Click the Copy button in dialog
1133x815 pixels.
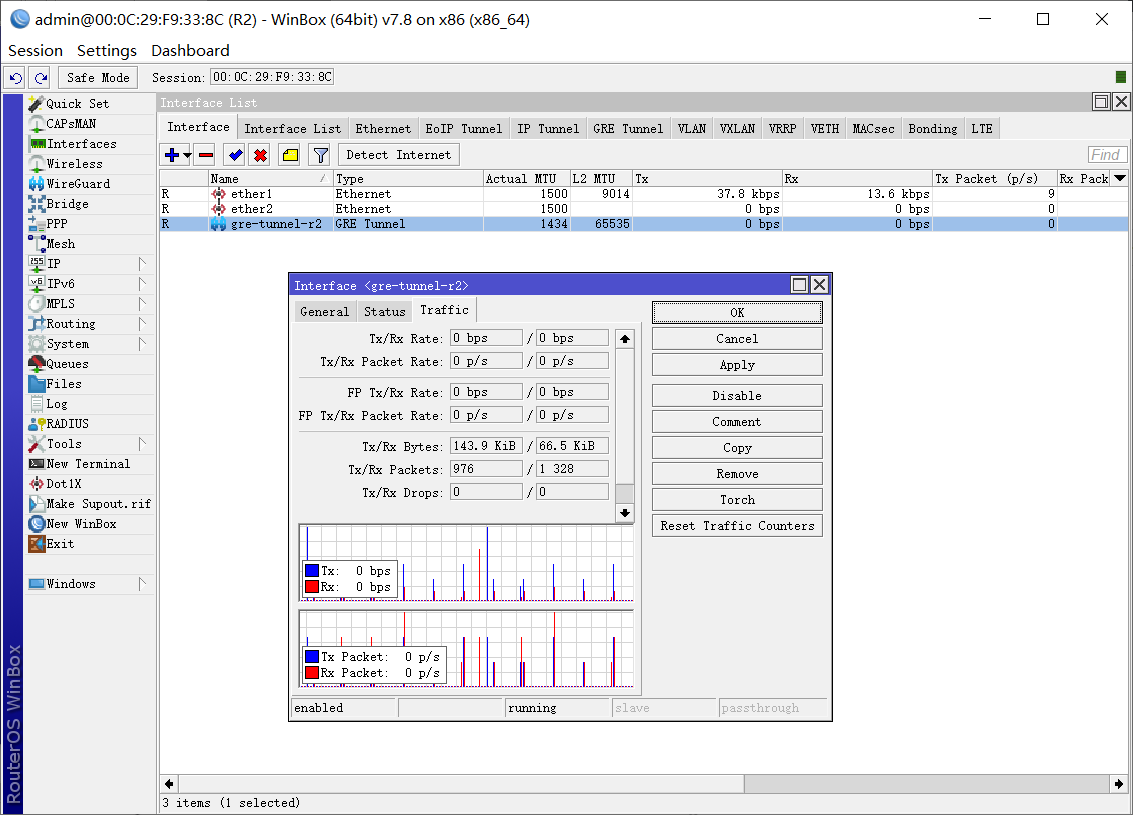coord(737,448)
